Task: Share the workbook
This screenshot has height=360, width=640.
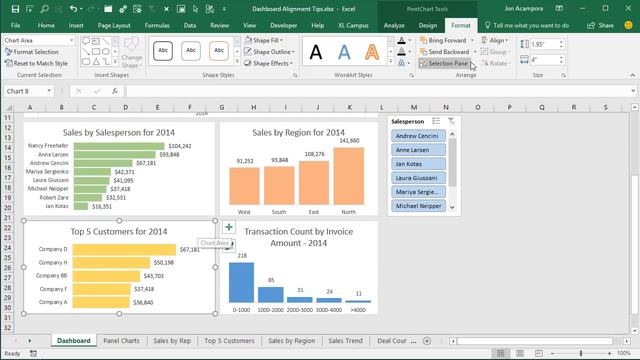Action: 600,25
